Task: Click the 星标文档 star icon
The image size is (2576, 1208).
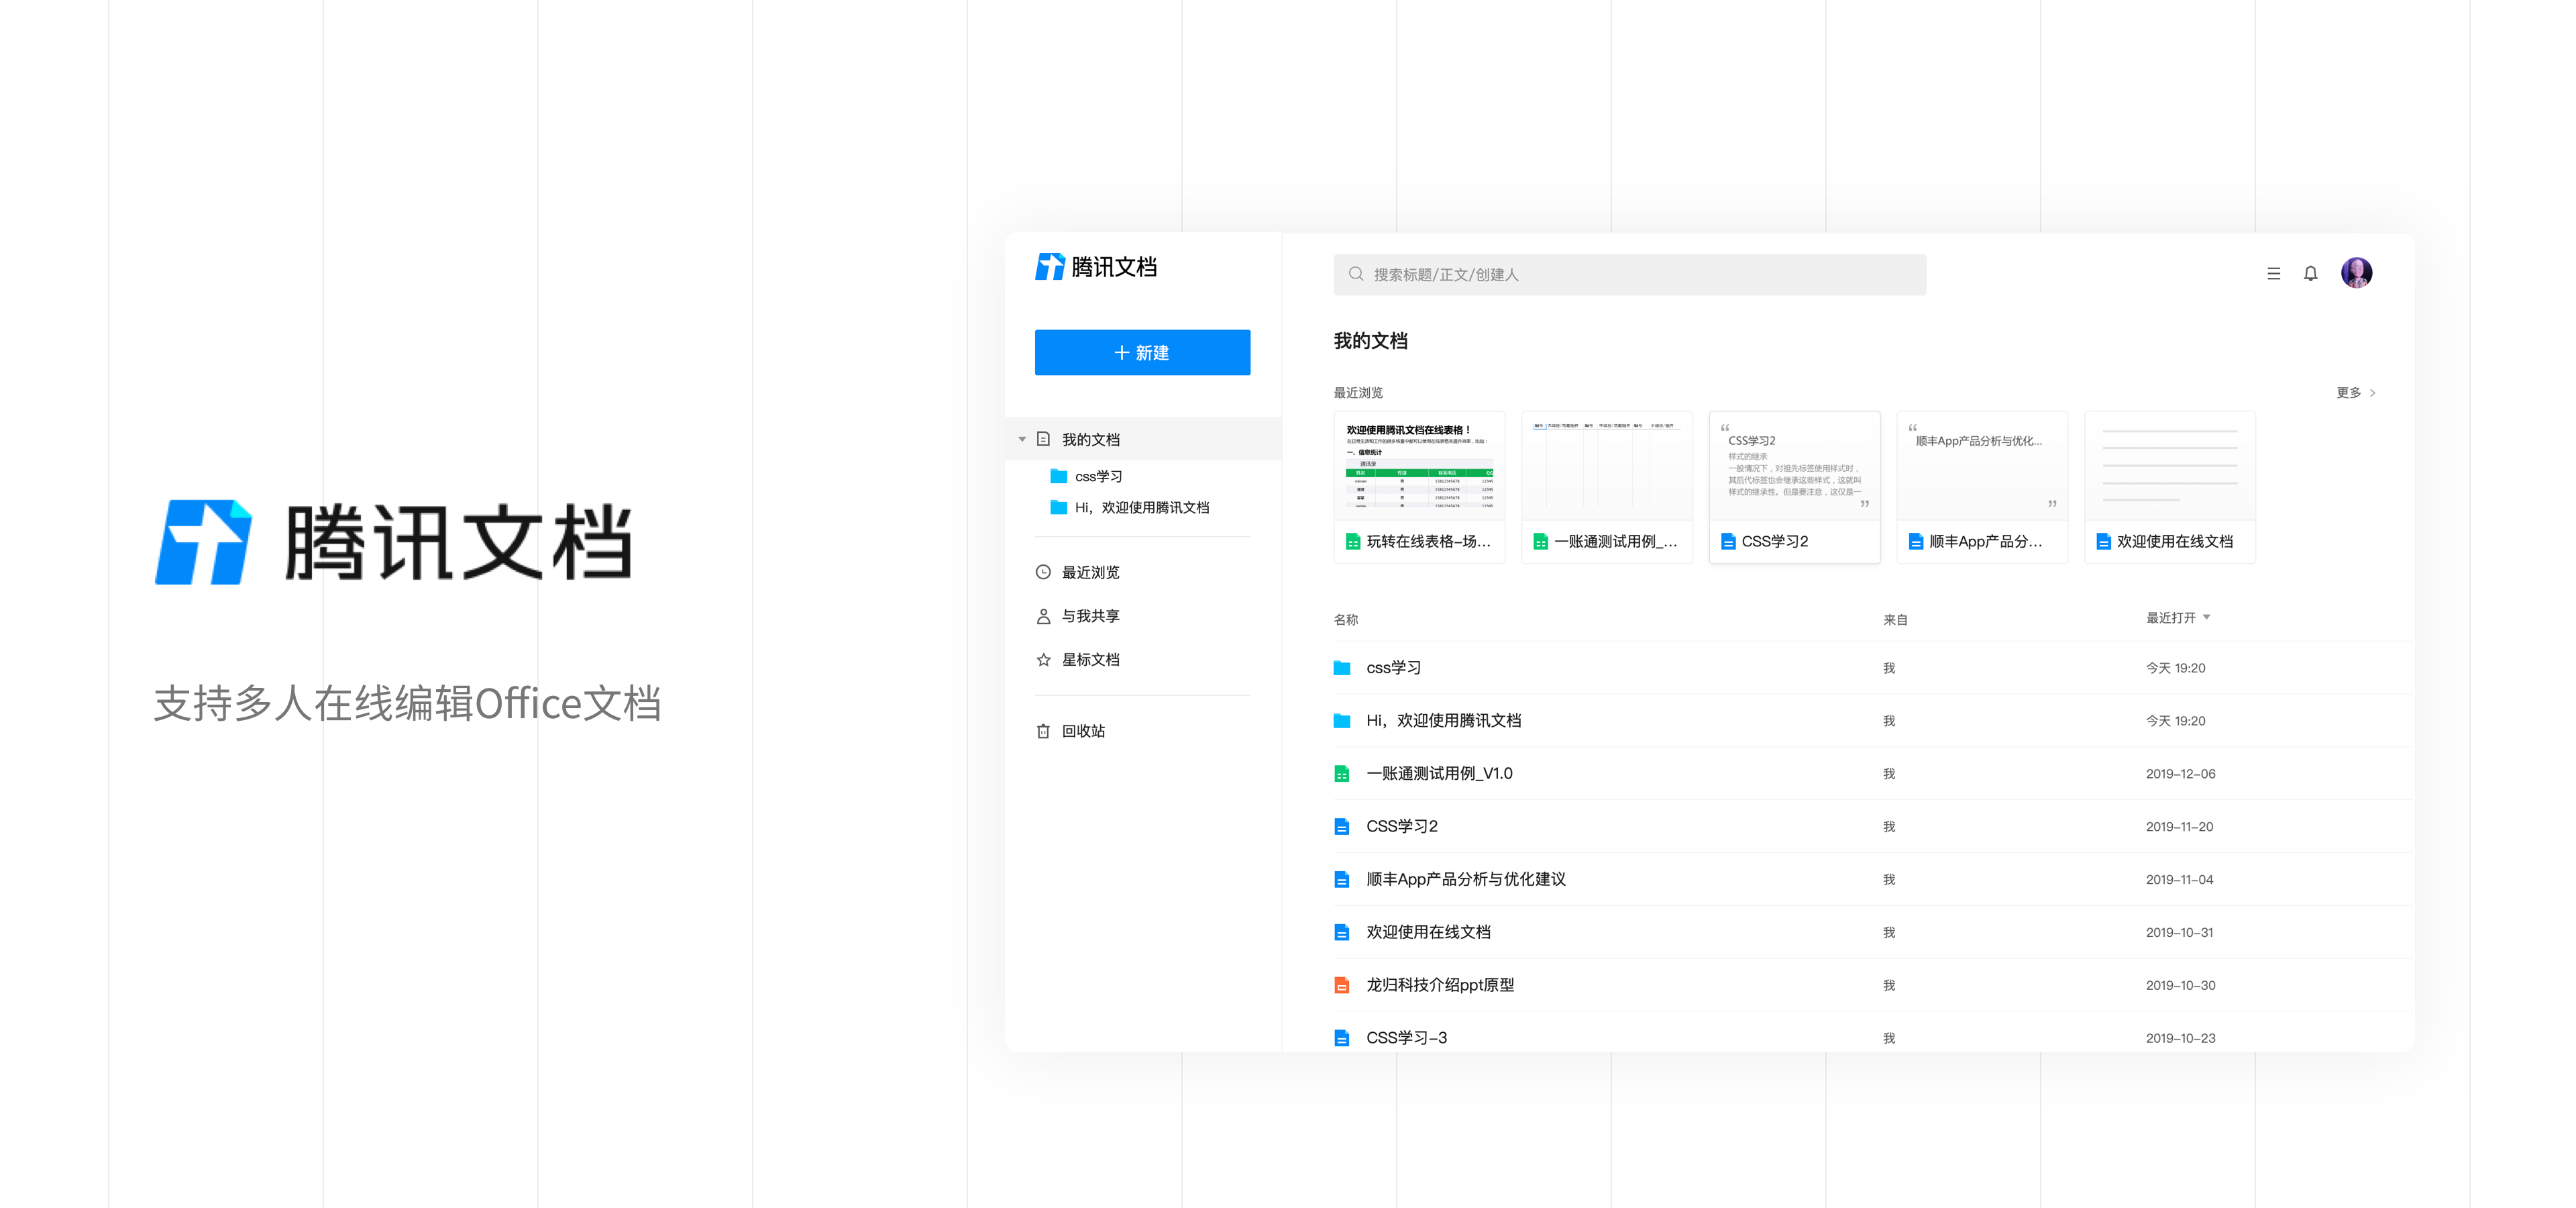Action: 1043,660
